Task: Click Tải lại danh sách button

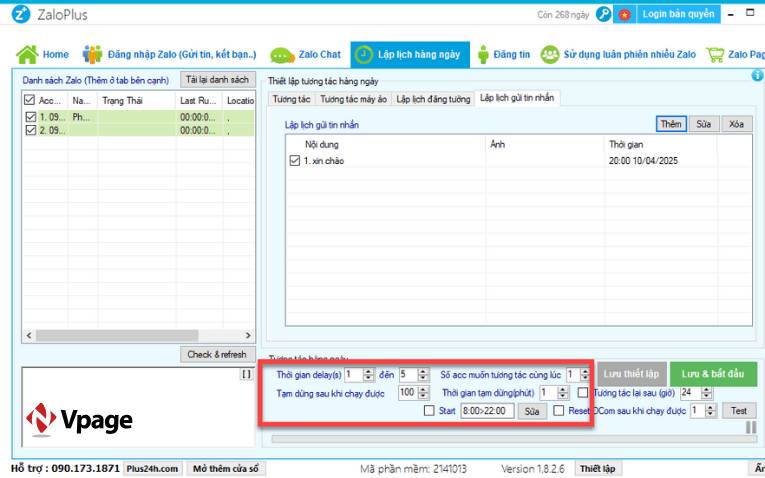Action: click(217, 80)
